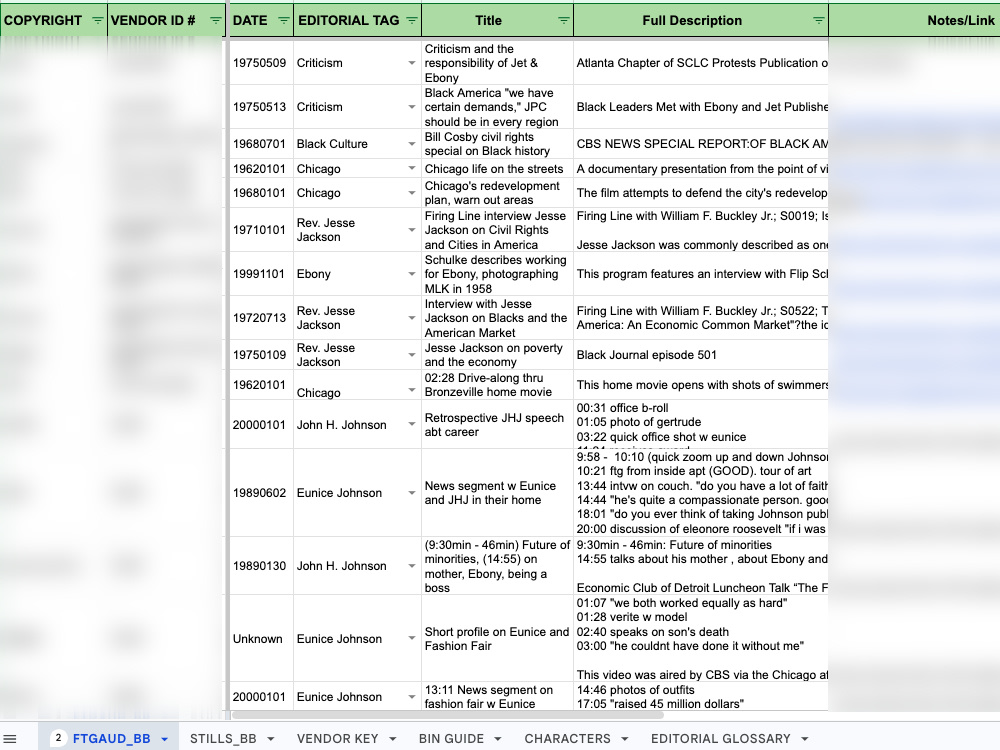The height and width of the screenshot is (750, 1000).
Task: Select the date cell 19991101
Action: pos(260,274)
